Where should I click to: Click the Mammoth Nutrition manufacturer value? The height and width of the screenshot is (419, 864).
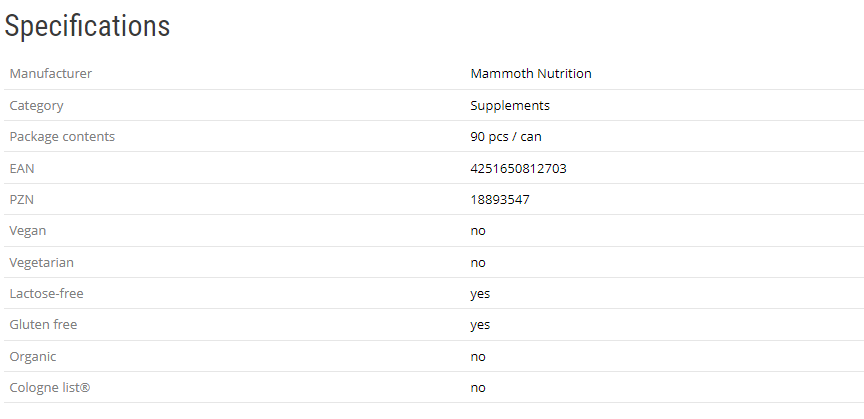pos(531,74)
